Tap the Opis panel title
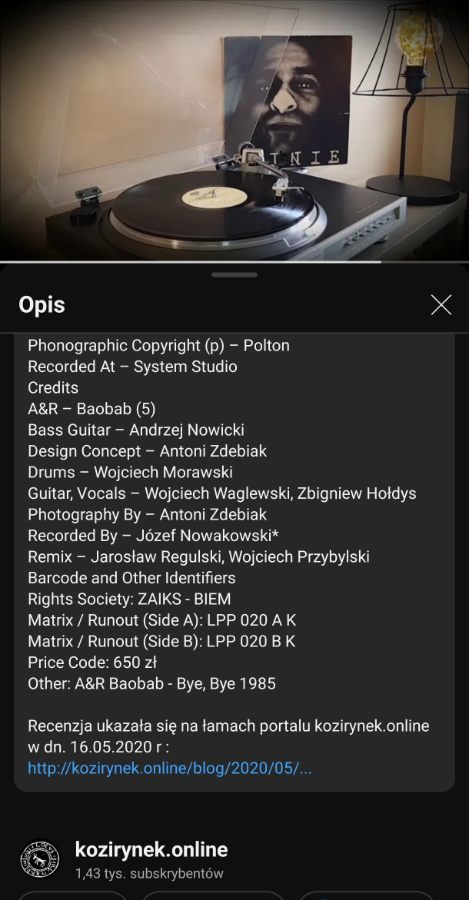 point(41,305)
